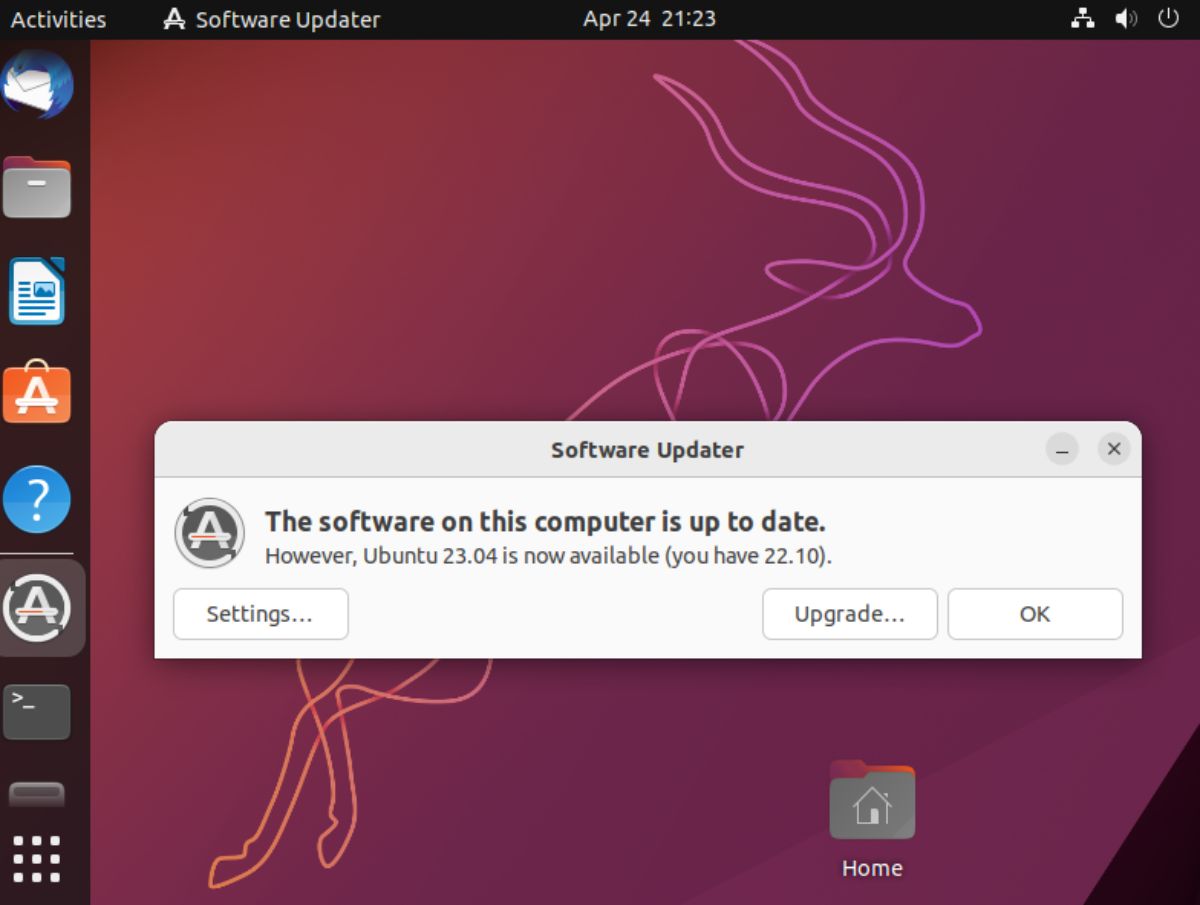Launch LibreOffice Writer from the dock

click(37, 292)
